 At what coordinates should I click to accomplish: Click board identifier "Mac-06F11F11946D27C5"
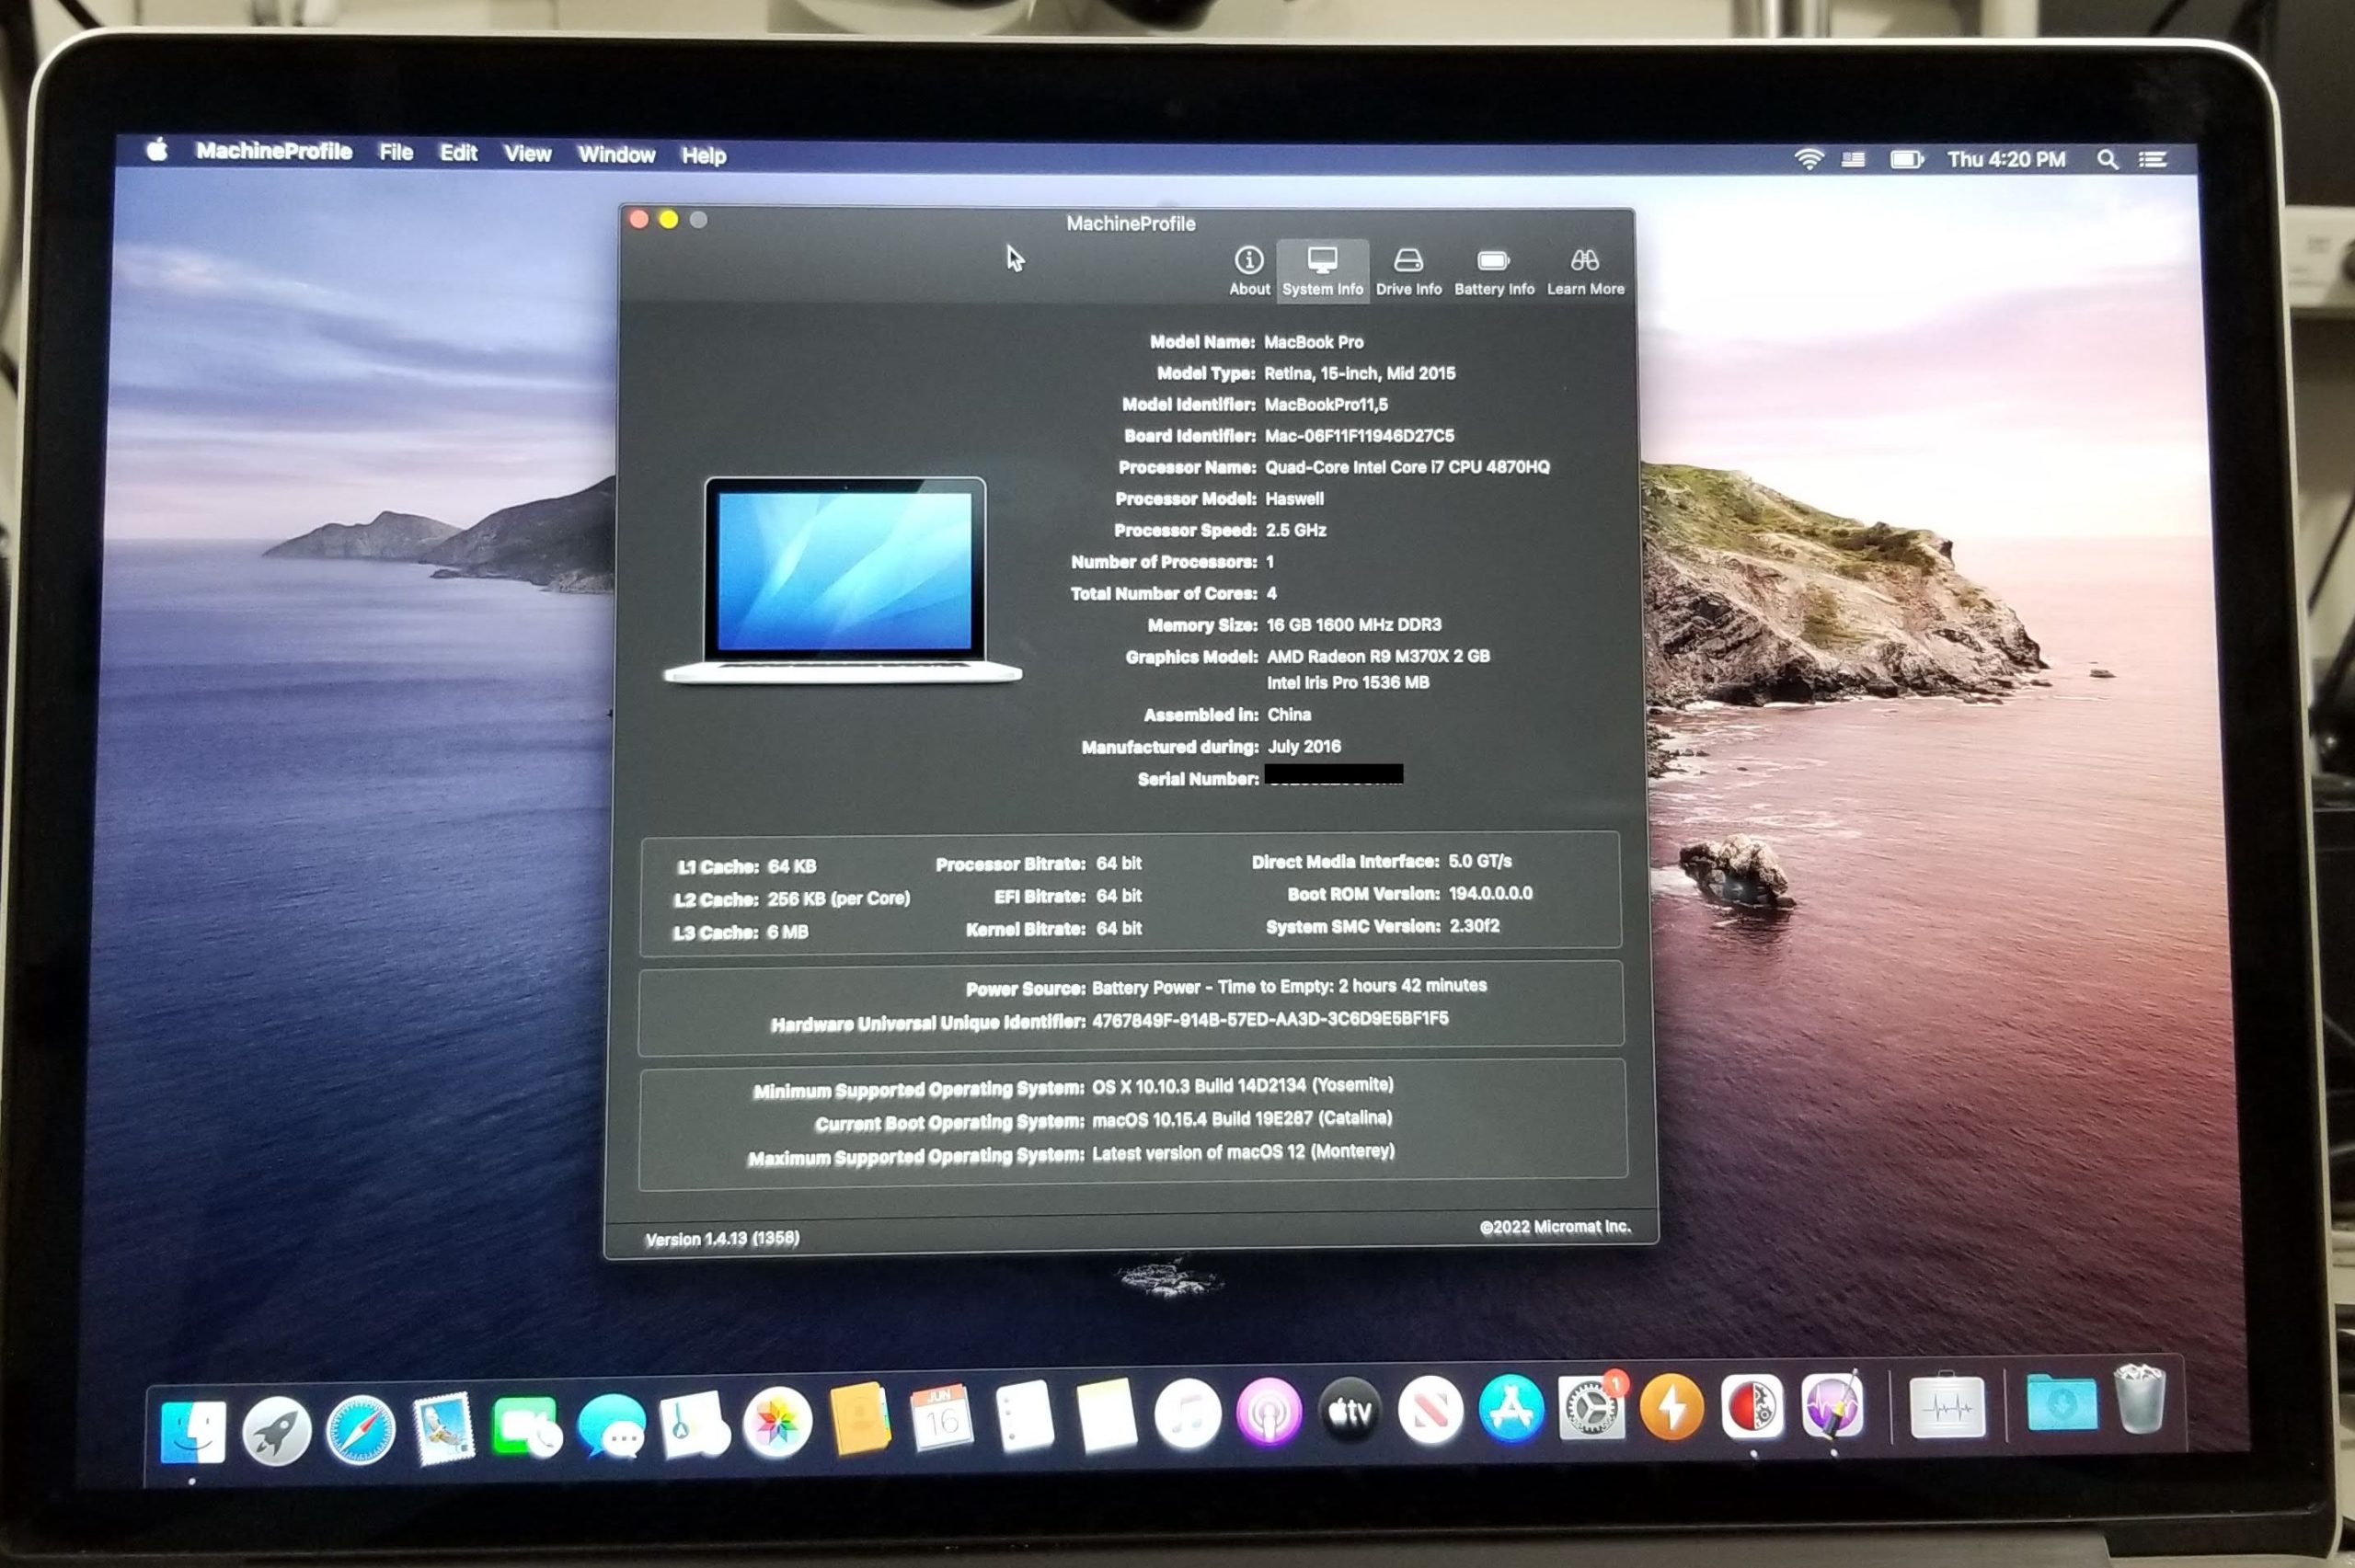1359,435
